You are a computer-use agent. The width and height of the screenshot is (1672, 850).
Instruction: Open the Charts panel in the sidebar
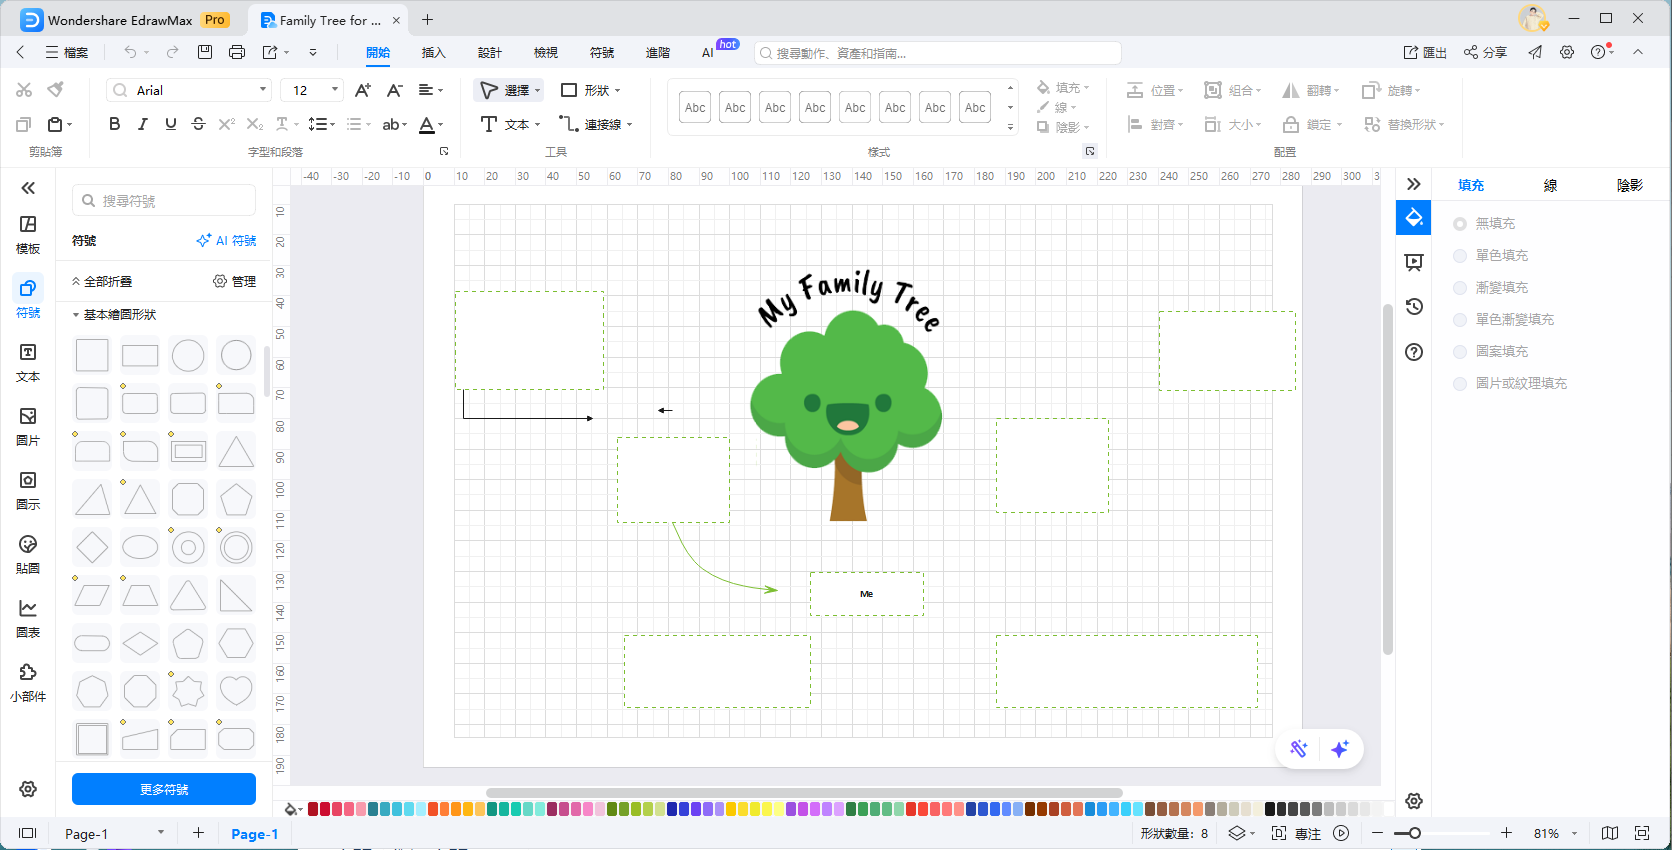28,618
